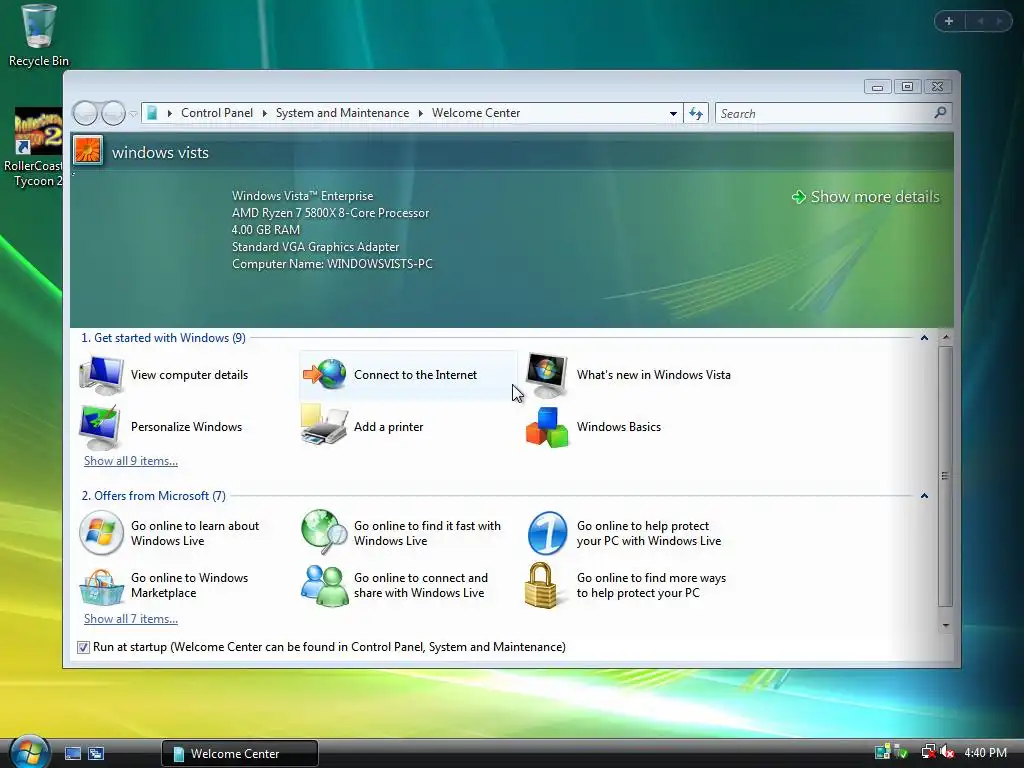Click the Back navigation button

[85, 114]
